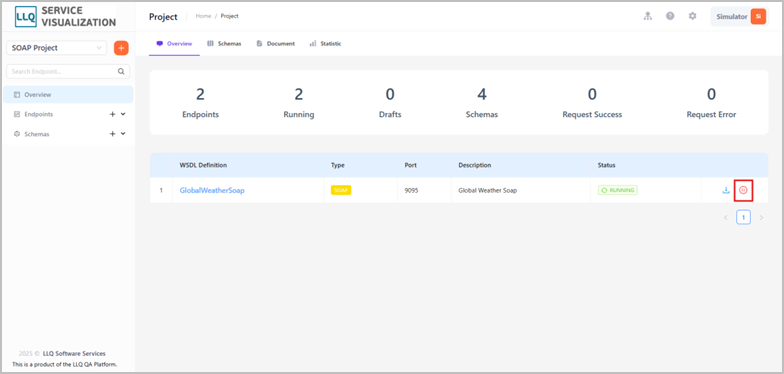
Task: Open the Simulator user menu
Action: pyautogui.click(x=739, y=16)
